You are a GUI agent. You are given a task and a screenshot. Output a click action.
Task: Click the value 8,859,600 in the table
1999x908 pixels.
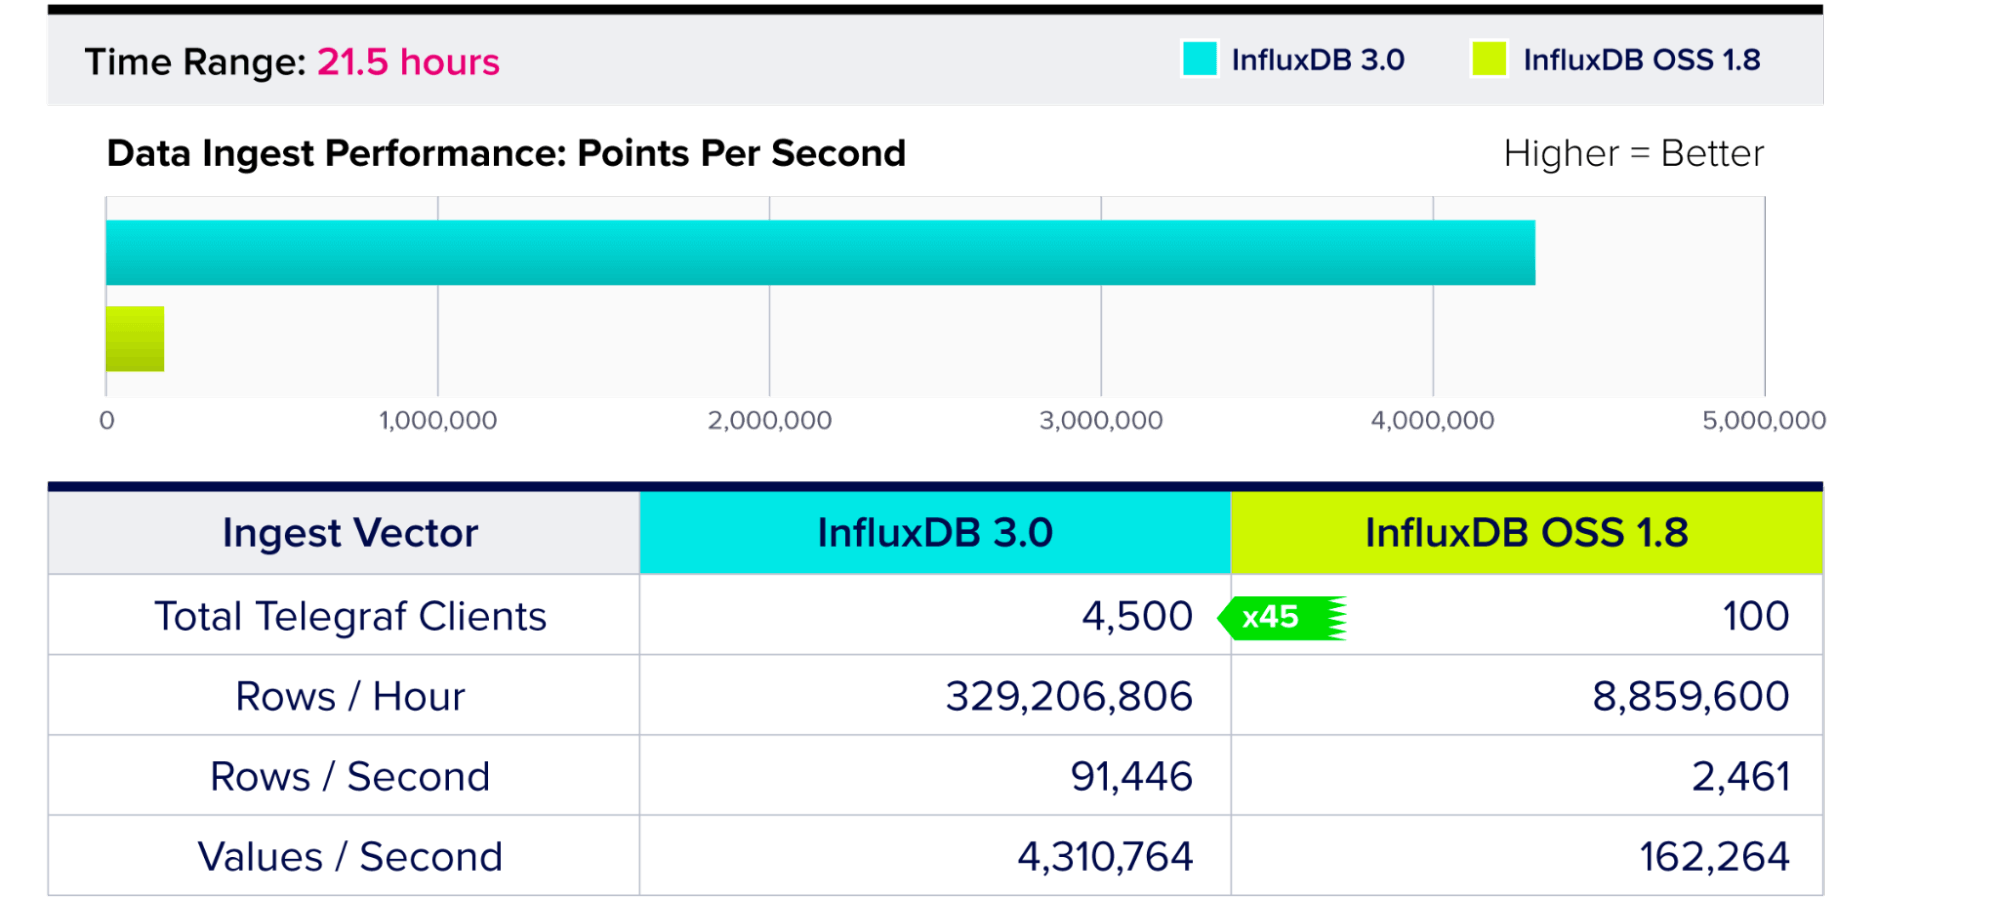click(1691, 697)
